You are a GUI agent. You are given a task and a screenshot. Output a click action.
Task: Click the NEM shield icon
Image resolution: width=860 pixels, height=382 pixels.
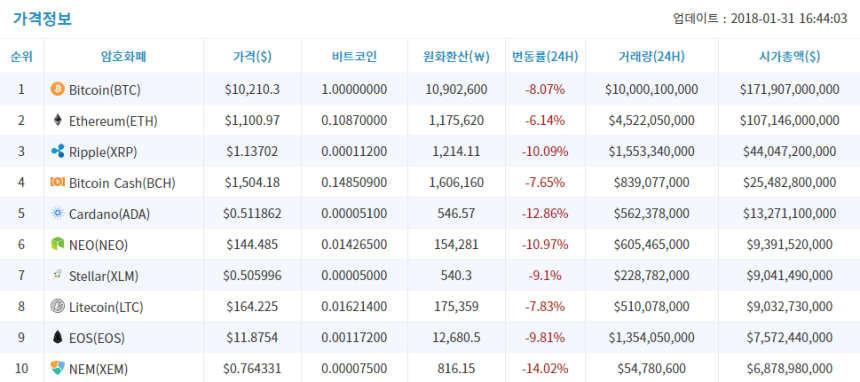tap(58, 368)
